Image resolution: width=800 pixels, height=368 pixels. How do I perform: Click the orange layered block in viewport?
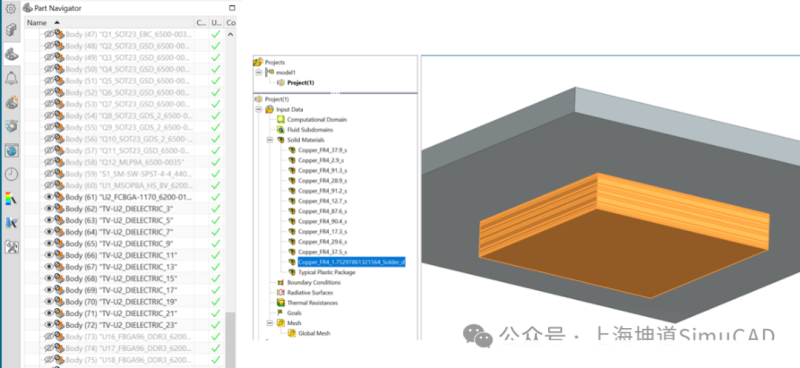pyautogui.click(x=623, y=235)
